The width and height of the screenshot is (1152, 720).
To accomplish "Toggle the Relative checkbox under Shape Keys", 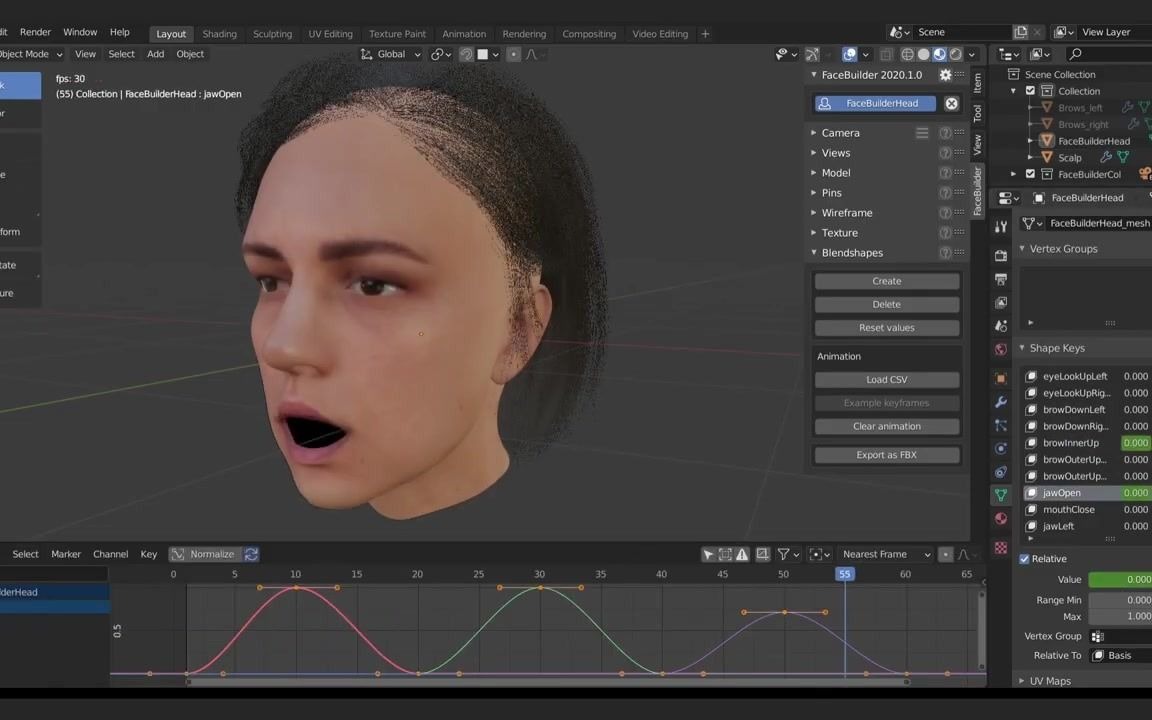I will click(1024, 558).
